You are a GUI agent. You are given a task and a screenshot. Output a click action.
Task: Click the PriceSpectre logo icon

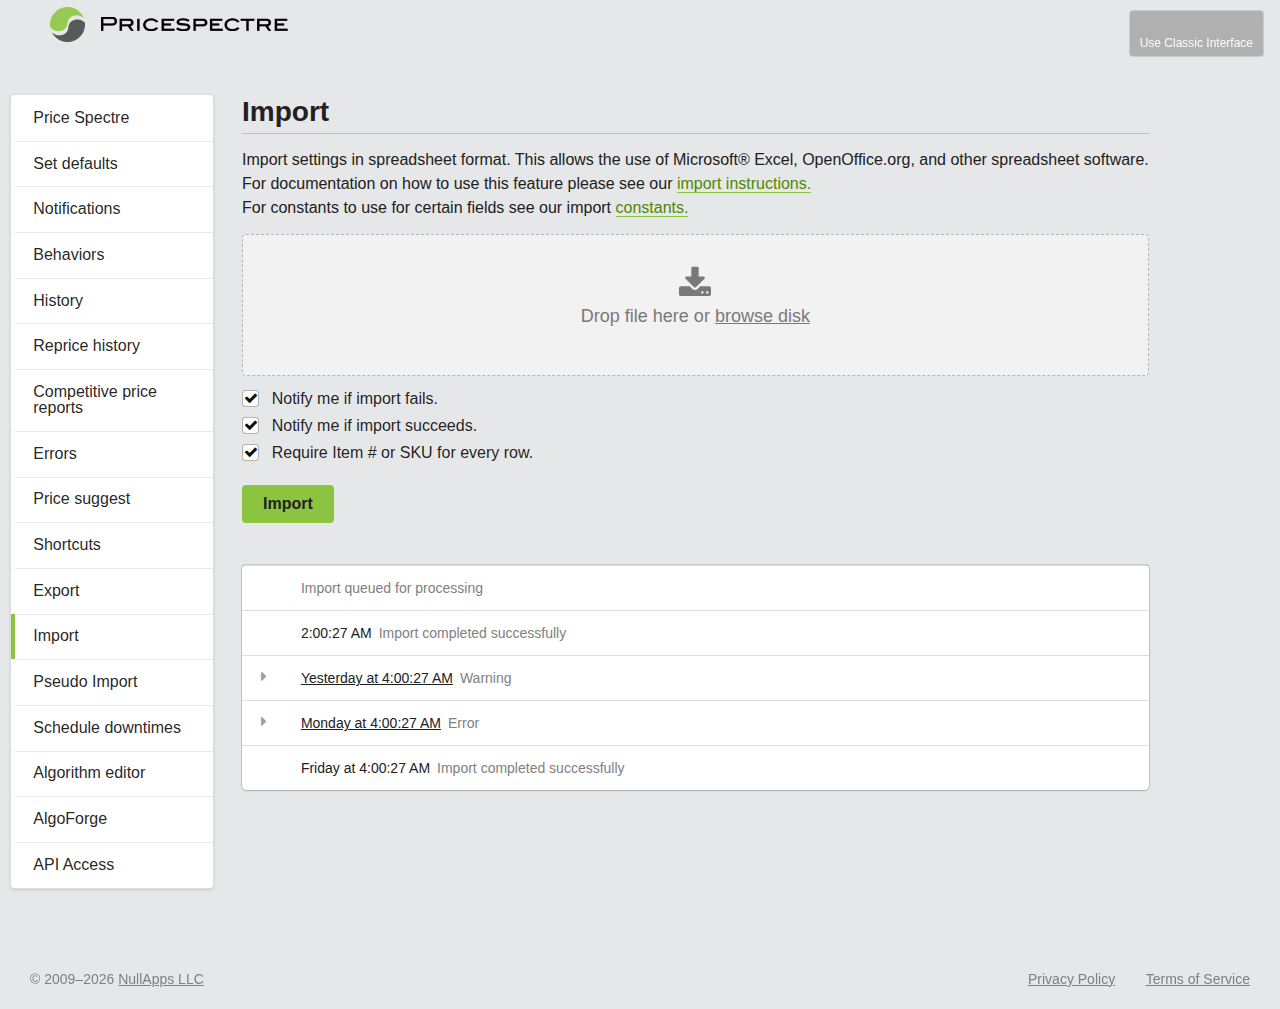66,24
